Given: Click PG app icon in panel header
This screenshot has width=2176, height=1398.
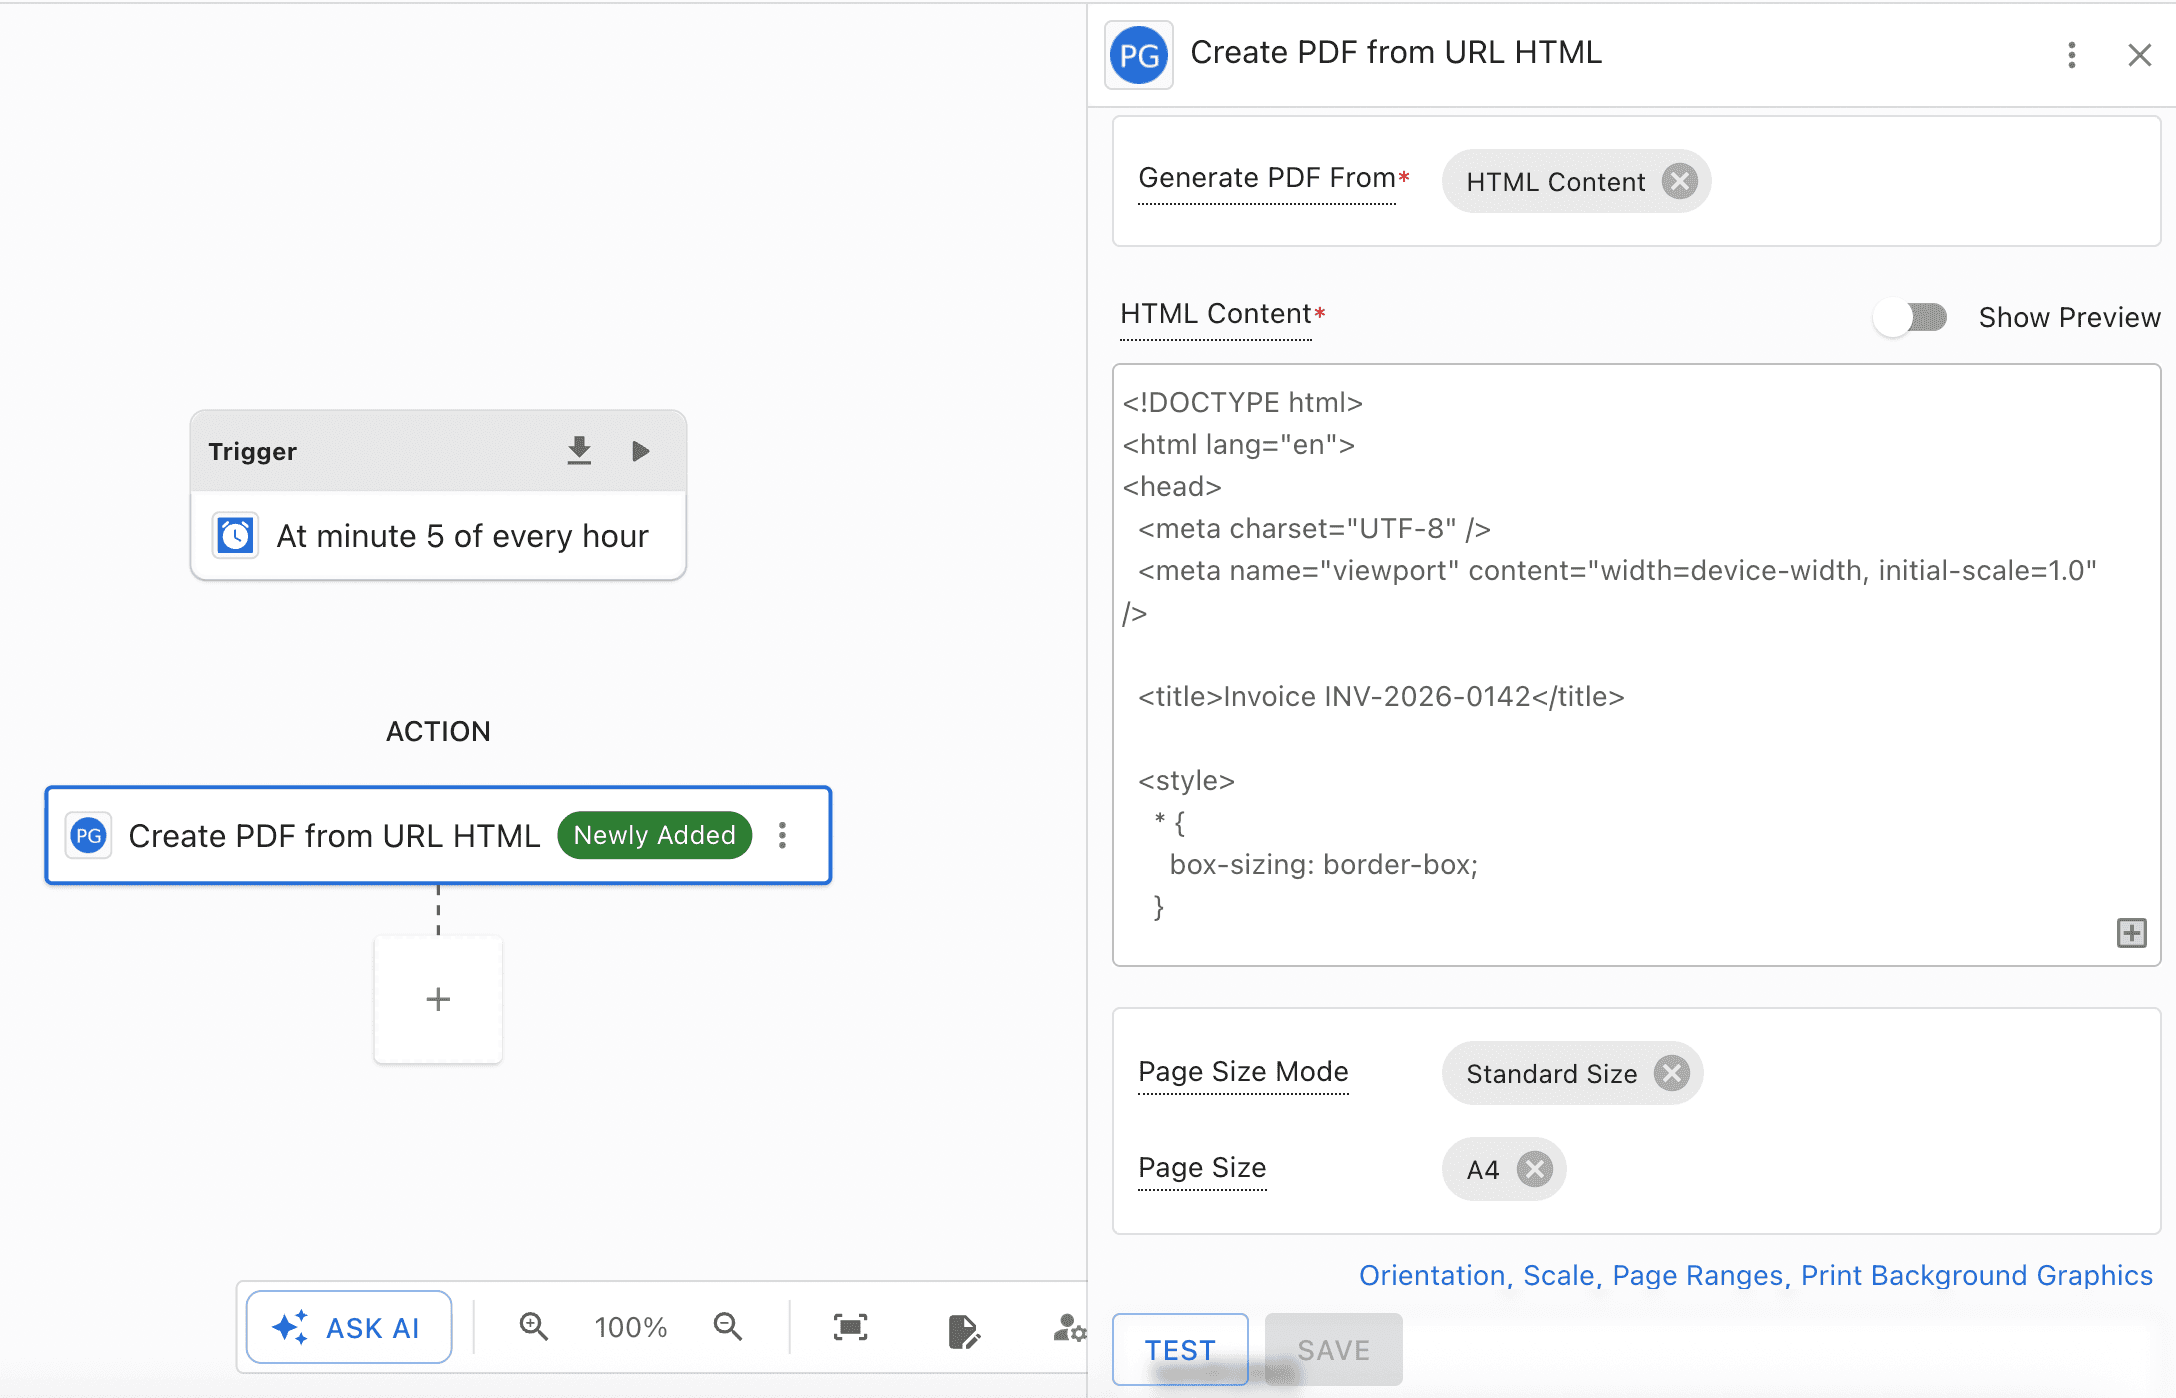Looking at the screenshot, I should click(1139, 55).
